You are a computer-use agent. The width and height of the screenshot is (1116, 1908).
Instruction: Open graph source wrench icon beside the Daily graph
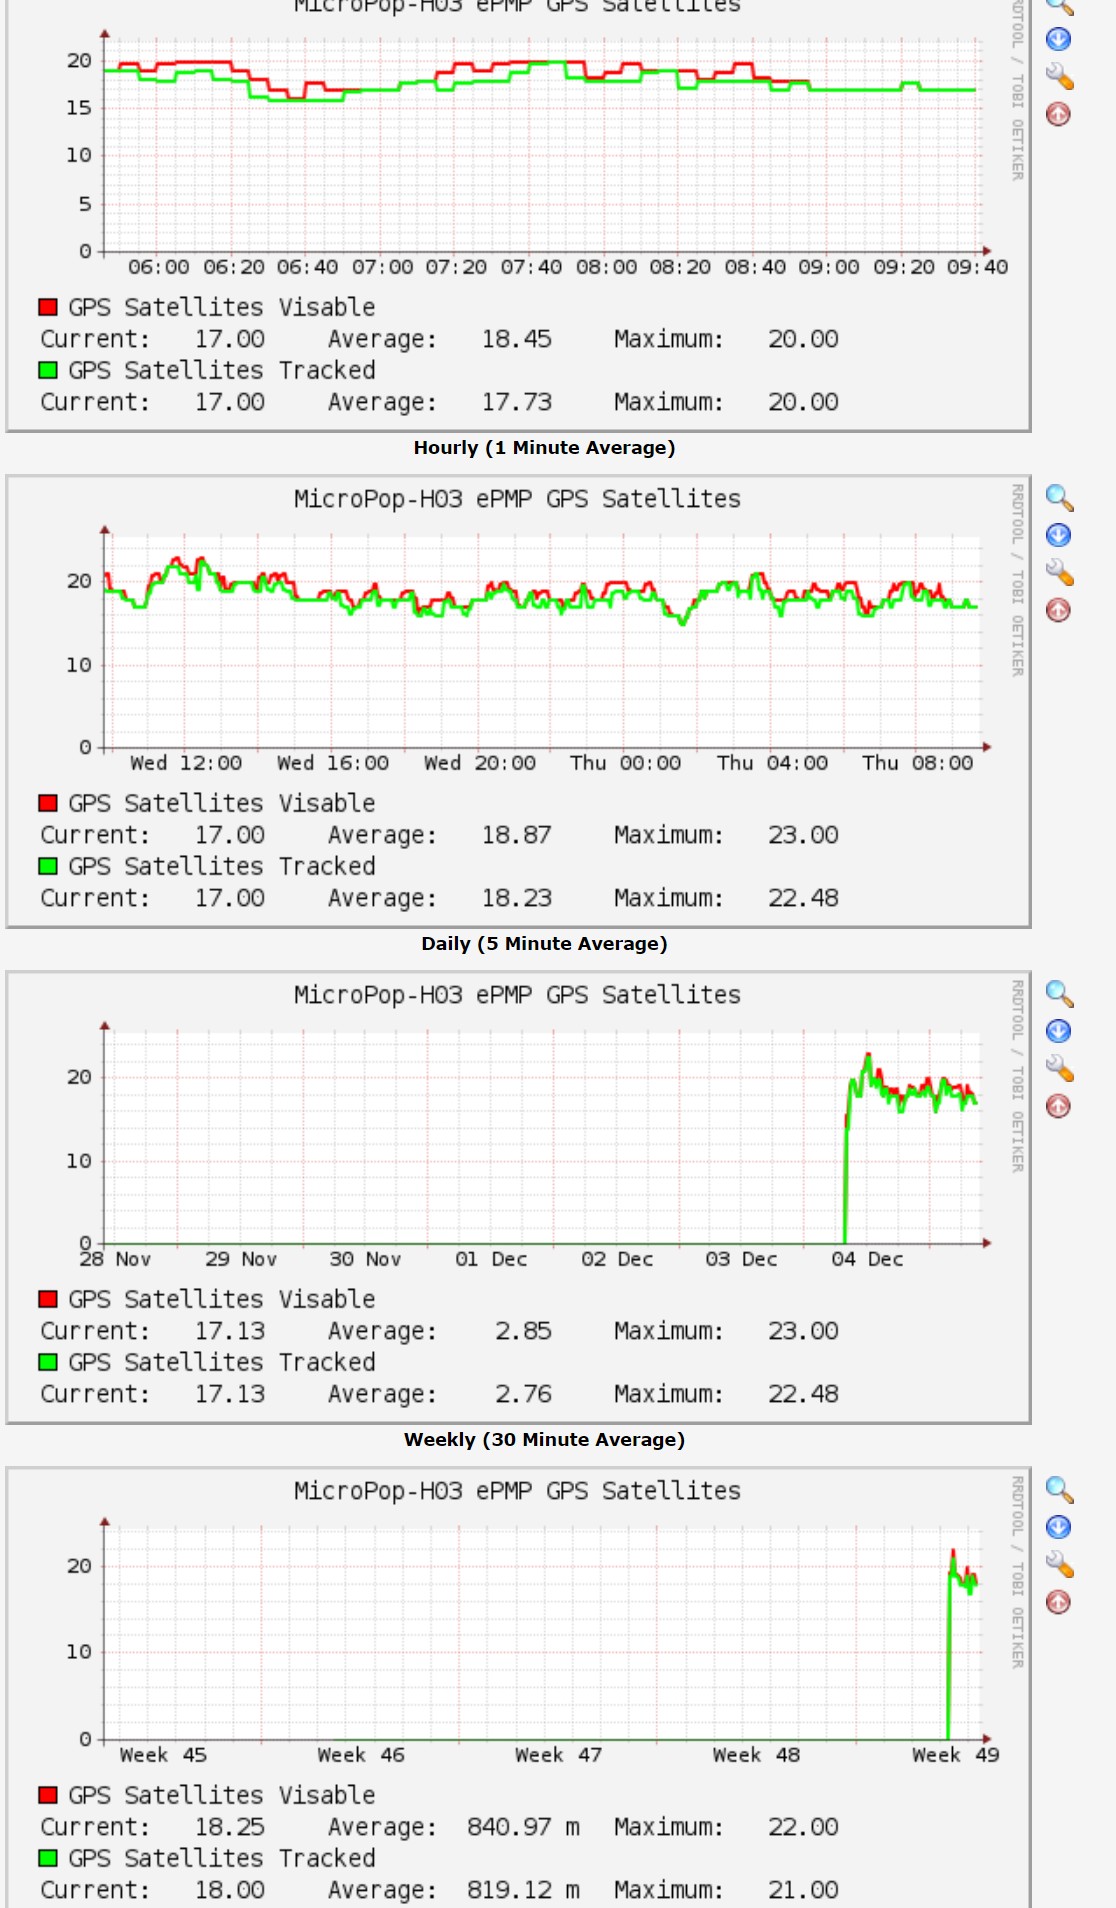1059,573
